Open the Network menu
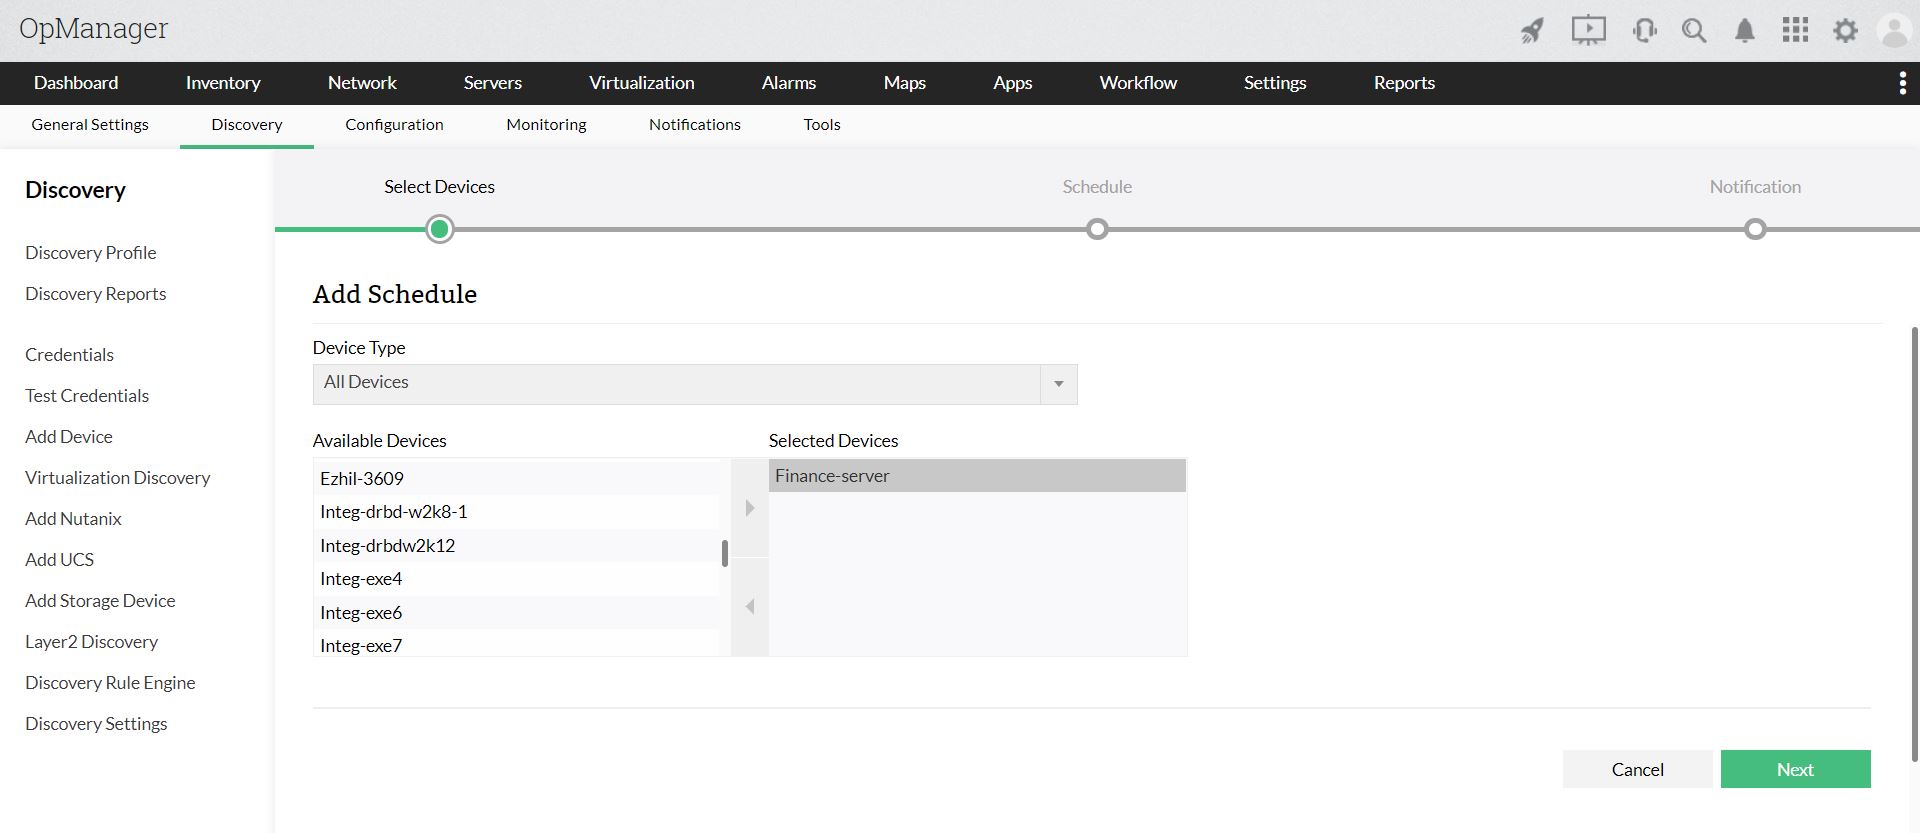The image size is (1920, 833). point(362,83)
